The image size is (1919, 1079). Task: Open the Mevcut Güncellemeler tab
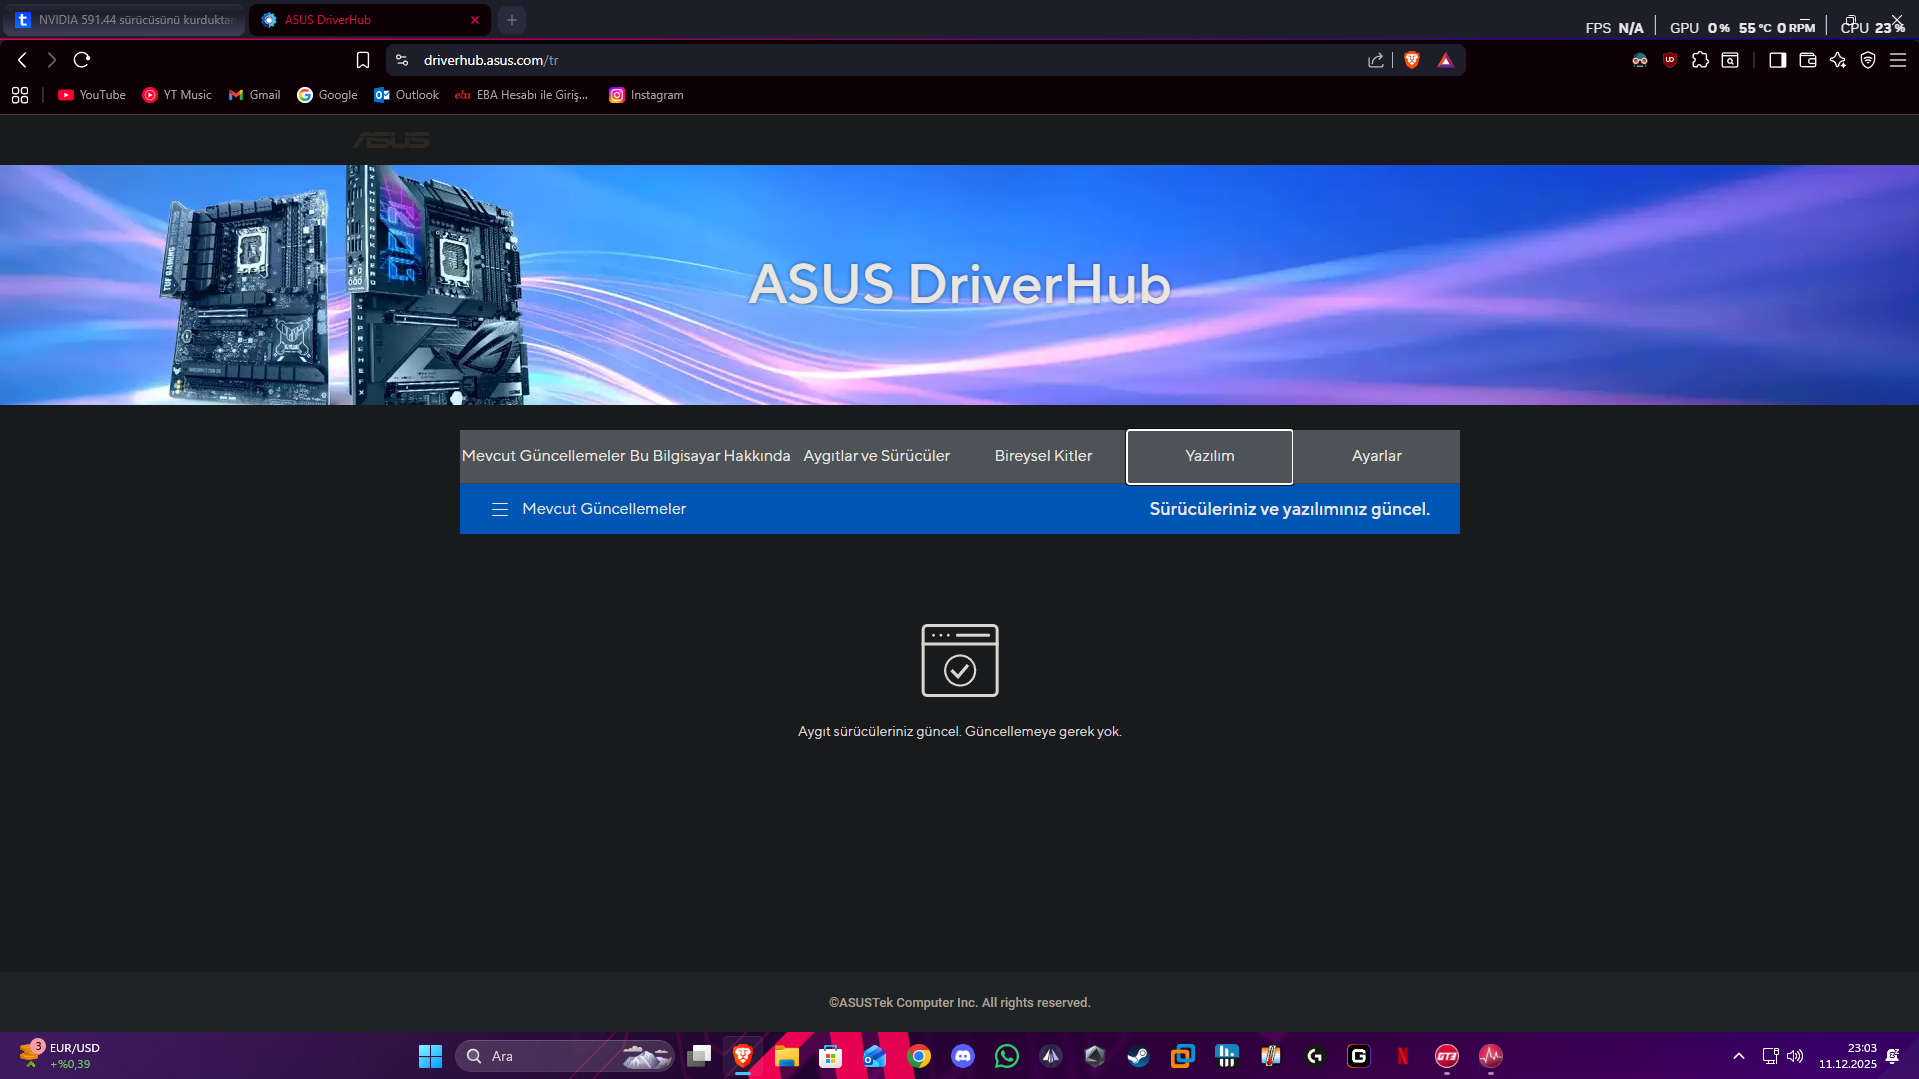[x=543, y=456]
